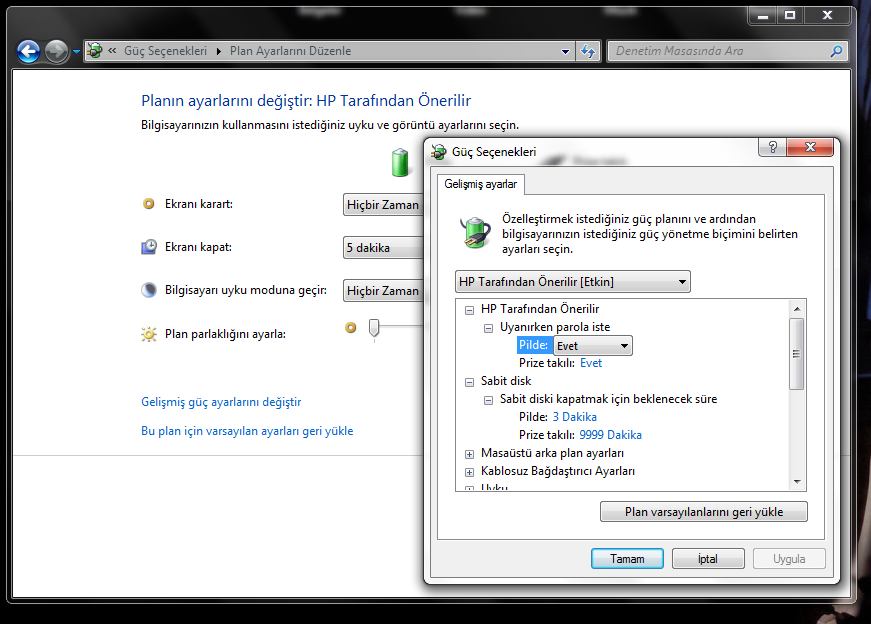Open sleep mode Hiçbir Zaman dropdown
This screenshot has width=871, height=624.
click(x=383, y=290)
